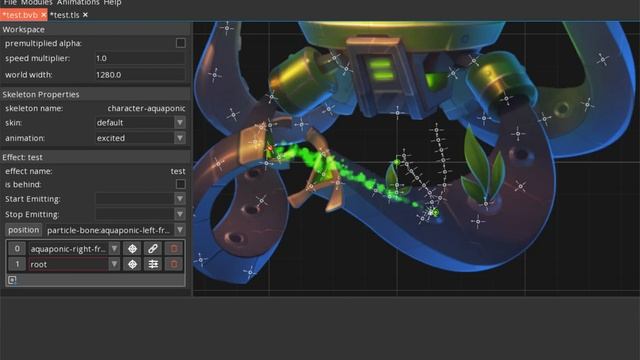Open the Animations menu
Image resolution: width=640 pixels, height=360 pixels.
[x=78, y=3]
